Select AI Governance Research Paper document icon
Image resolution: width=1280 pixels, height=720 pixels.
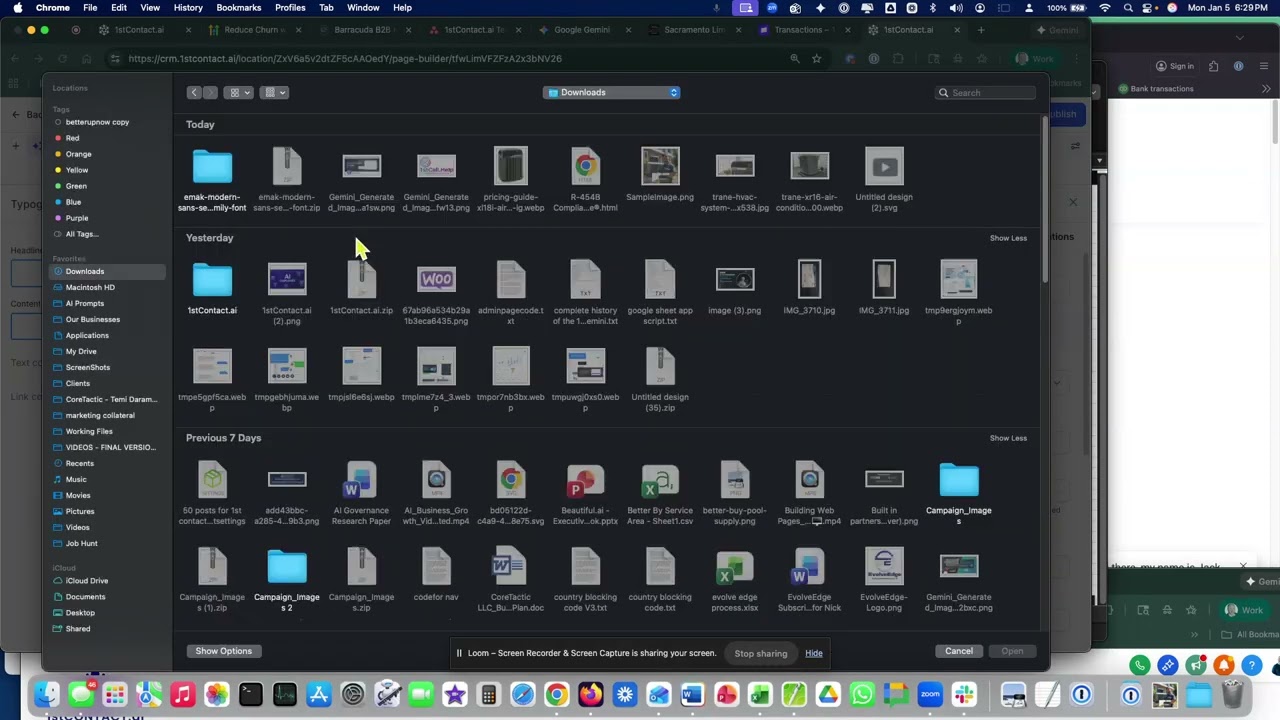tap(361, 480)
